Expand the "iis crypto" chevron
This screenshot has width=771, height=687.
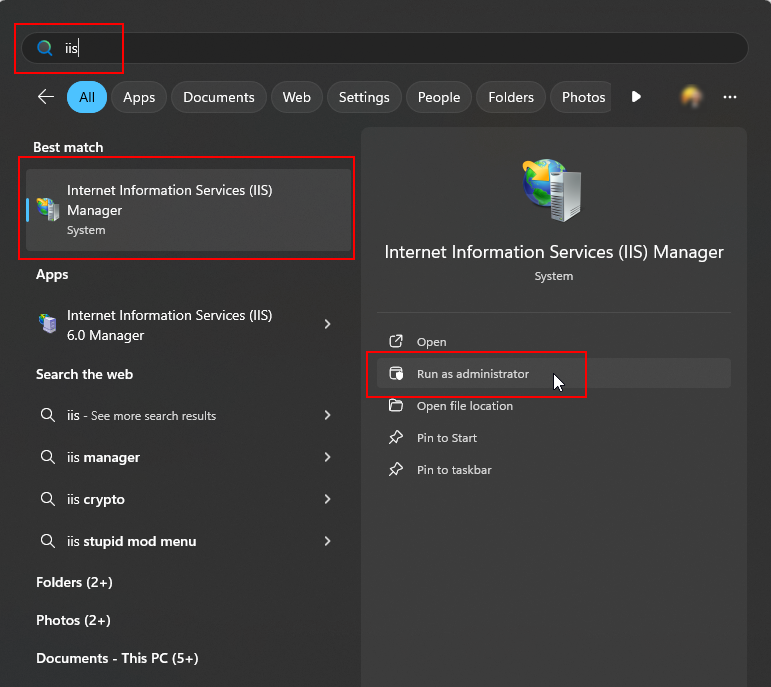point(327,499)
